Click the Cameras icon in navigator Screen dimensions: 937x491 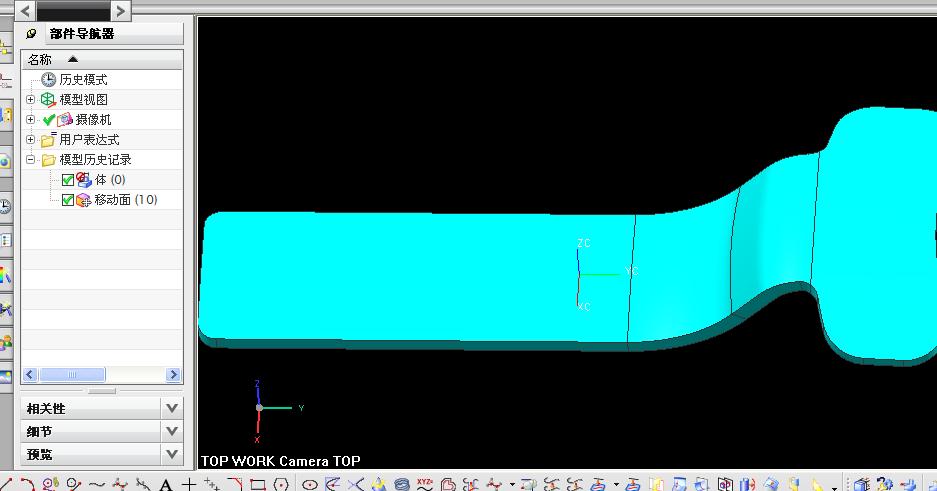[x=65, y=119]
